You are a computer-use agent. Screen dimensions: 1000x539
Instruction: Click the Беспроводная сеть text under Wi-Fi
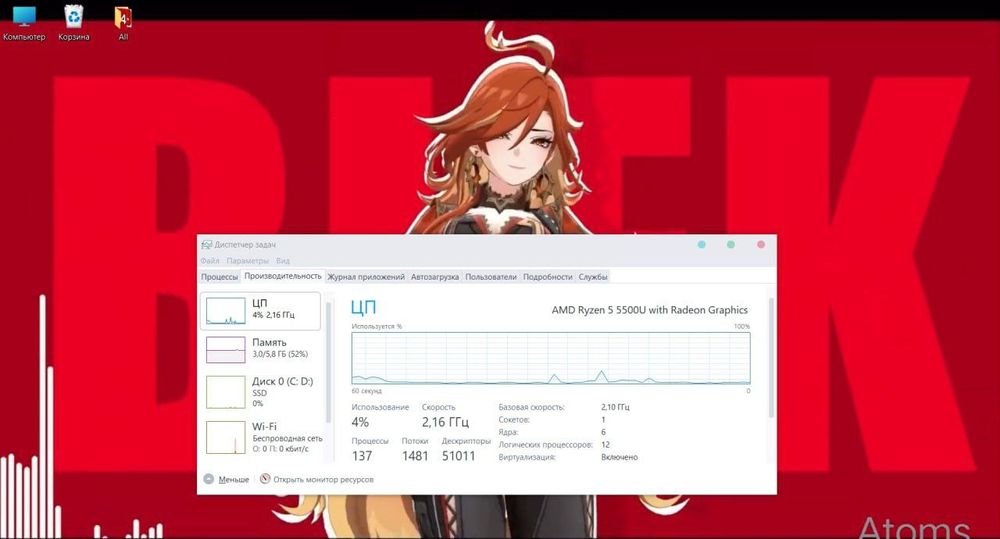pyautogui.click(x=287, y=439)
